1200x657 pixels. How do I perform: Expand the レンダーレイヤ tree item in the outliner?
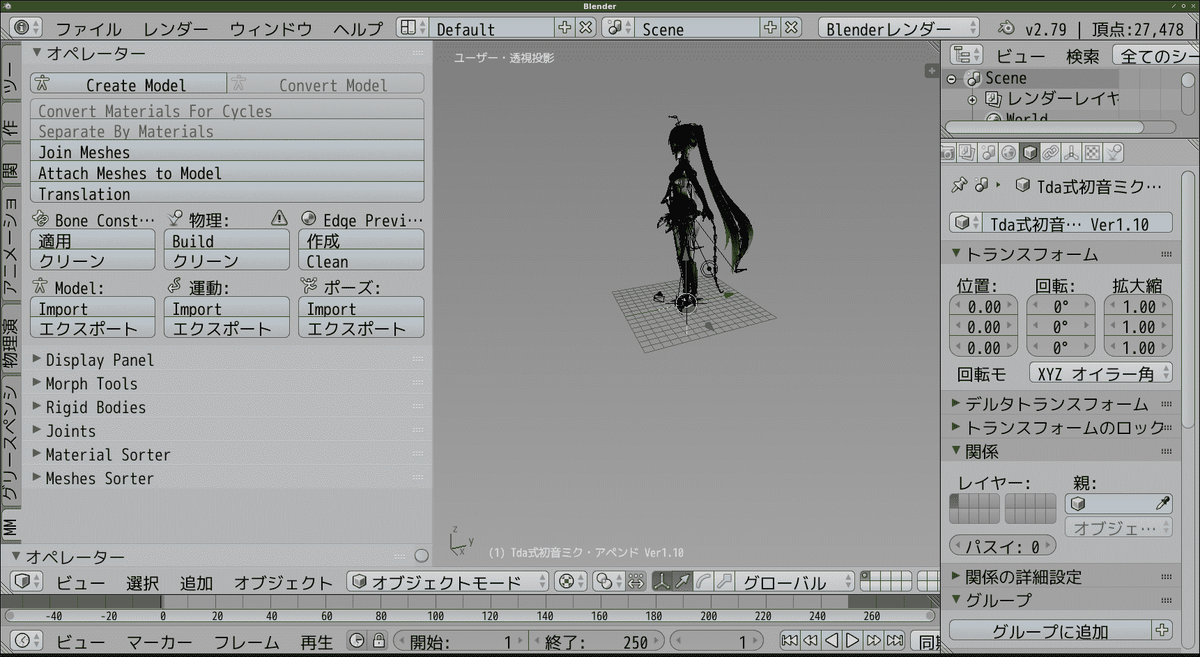(x=972, y=99)
